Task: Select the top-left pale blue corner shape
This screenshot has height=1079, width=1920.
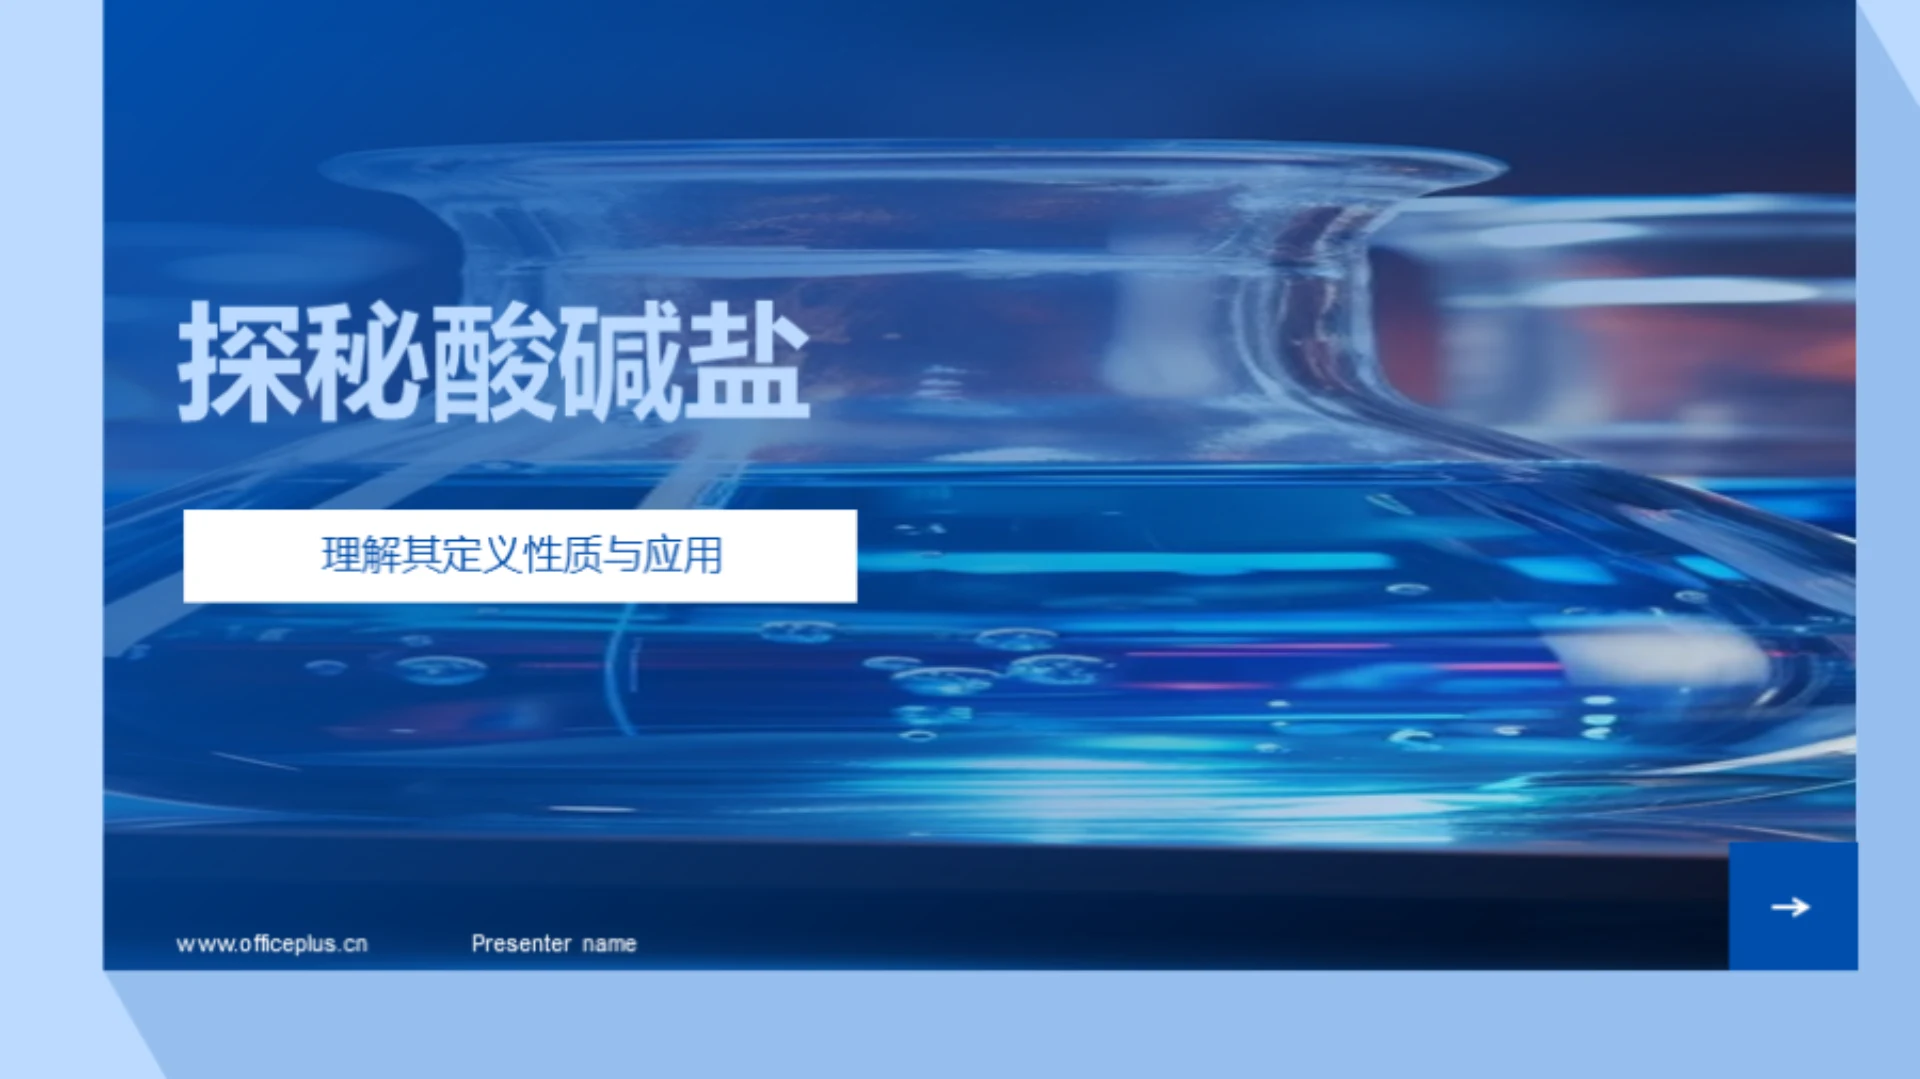Action: pos(50,50)
